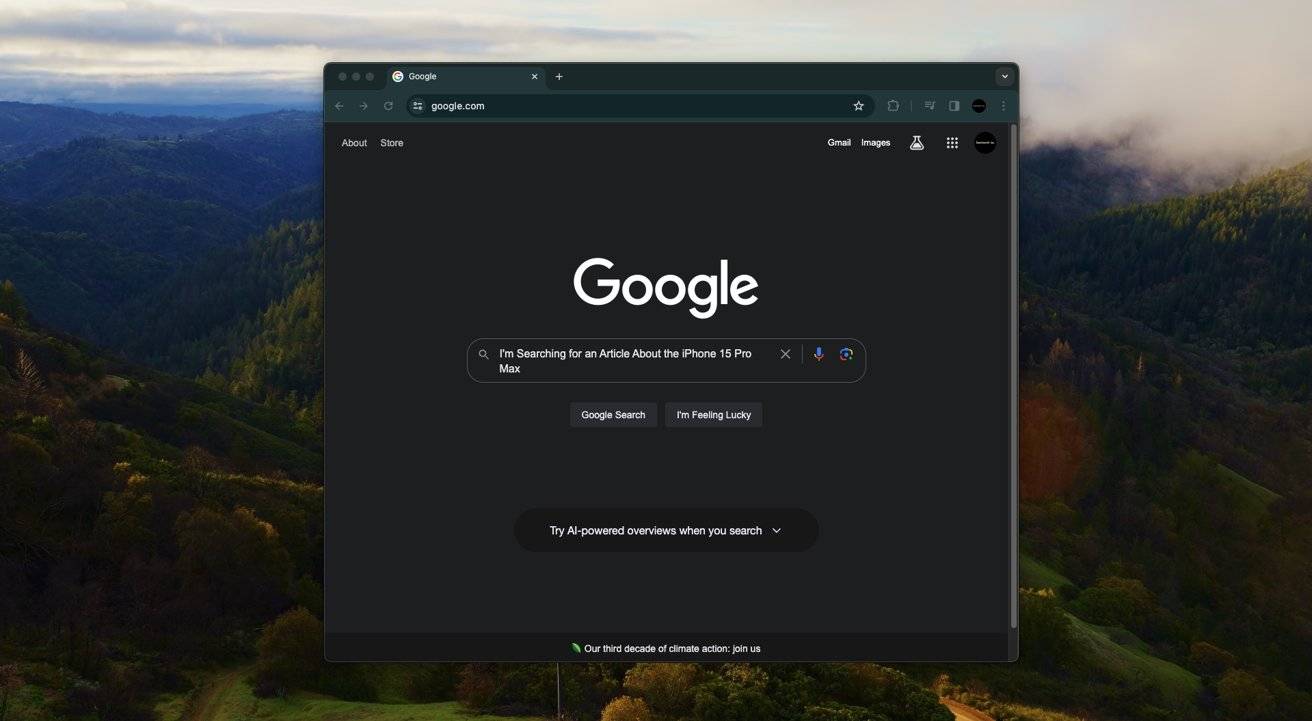1312x721 pixels.
Task: Open Search Labs flask icon
Action: 916,143
